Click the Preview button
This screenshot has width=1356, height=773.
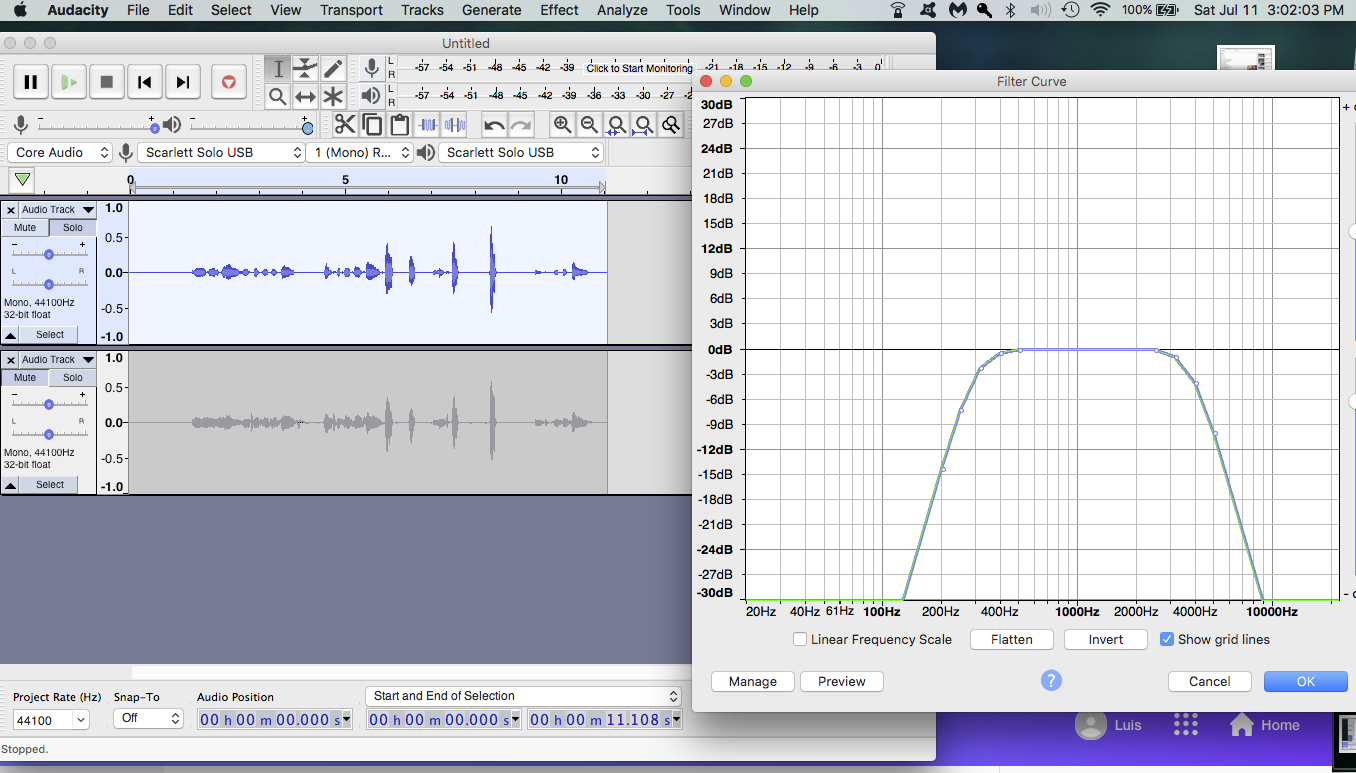[x=842, y=681]
